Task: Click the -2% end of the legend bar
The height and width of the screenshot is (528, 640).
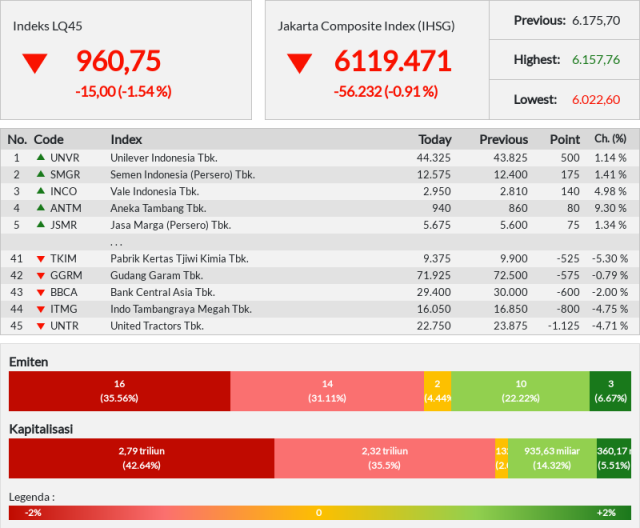Action: click(33, 512)
